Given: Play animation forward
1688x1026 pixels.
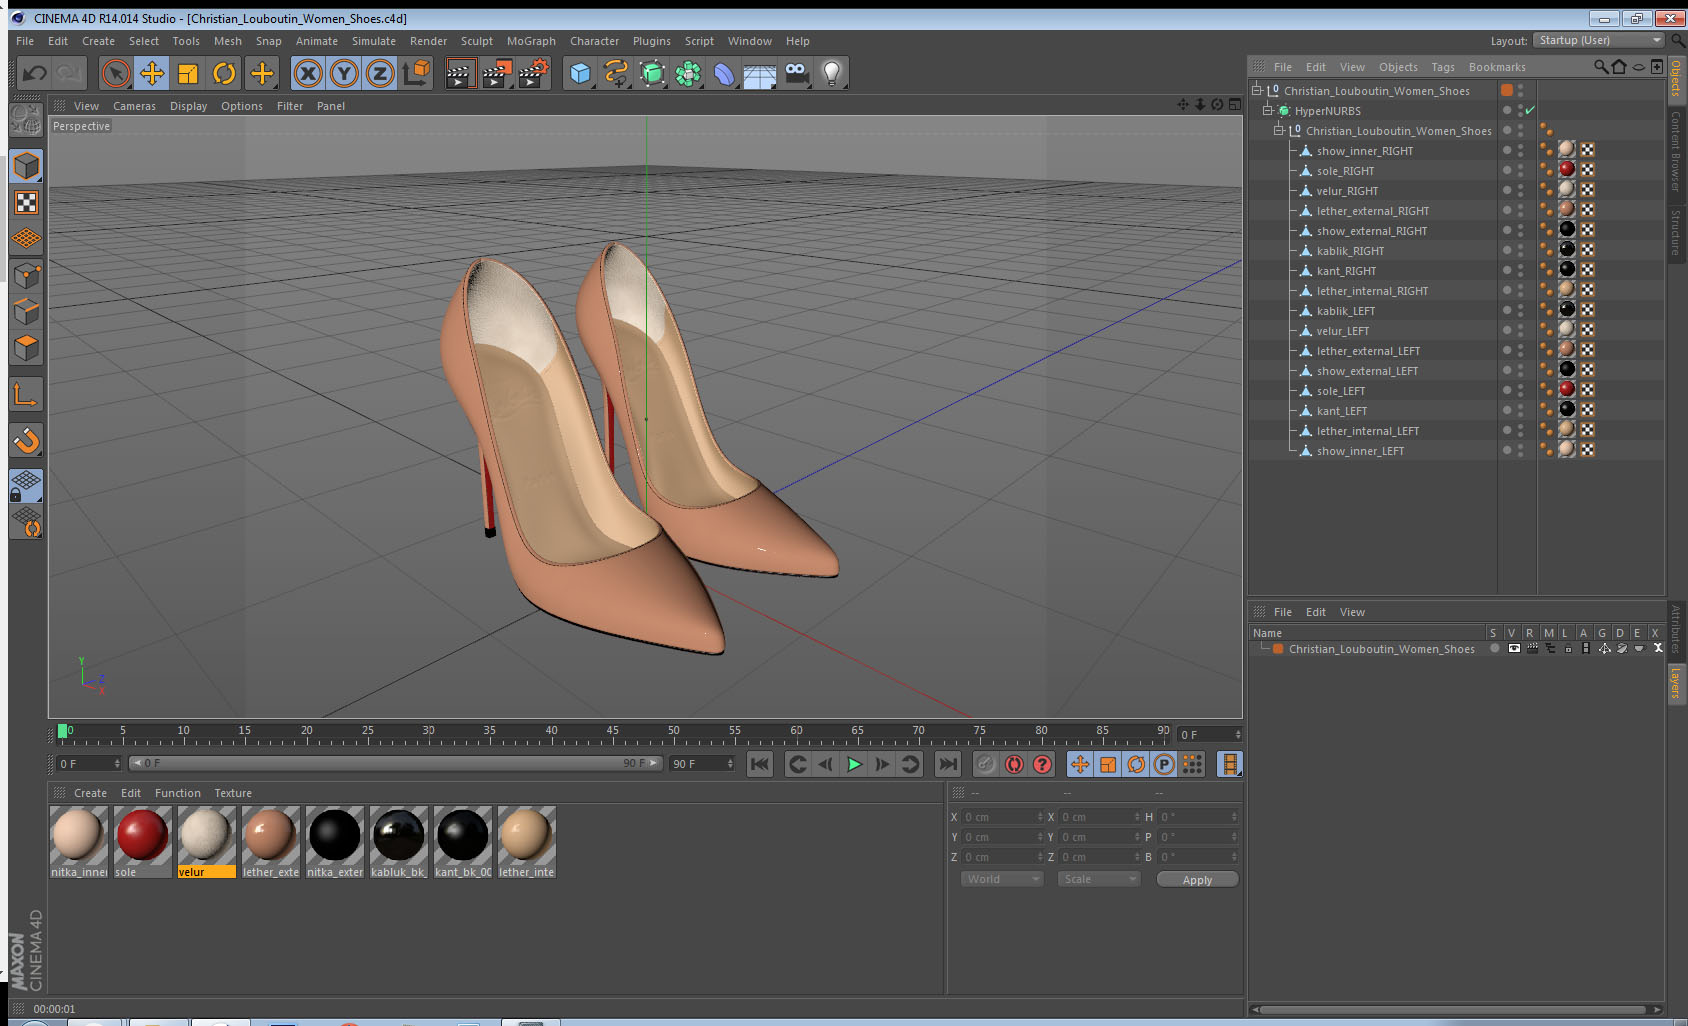Looking at the screenshot, I should [x=854, y=764].
